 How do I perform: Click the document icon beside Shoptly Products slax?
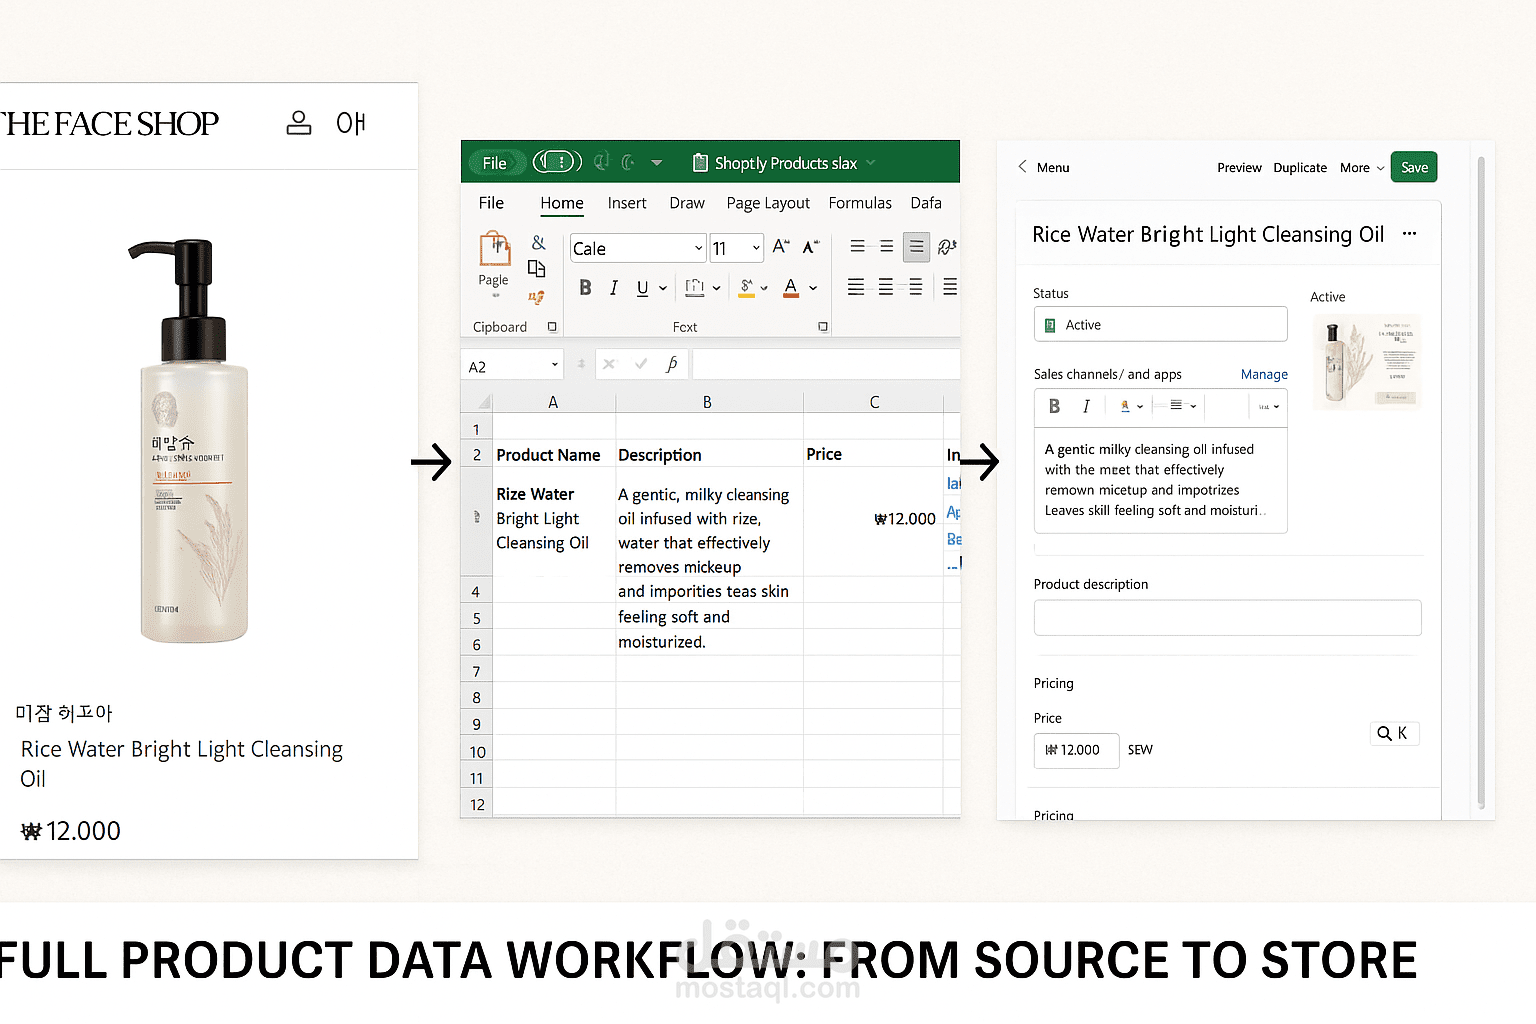[700, 163]
